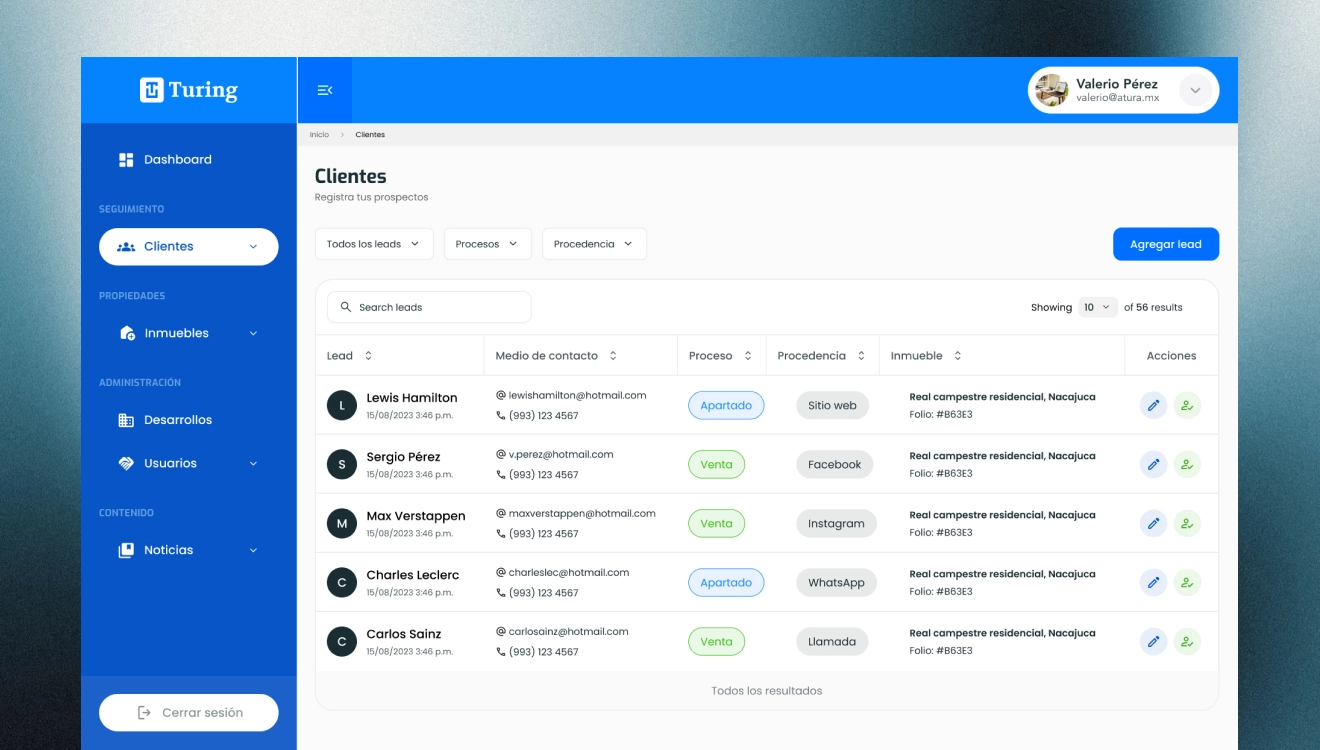
Task: Click the green assign-user icon for Carlos Sainz
Action: pyautogui.click(x=1187, y=641)
